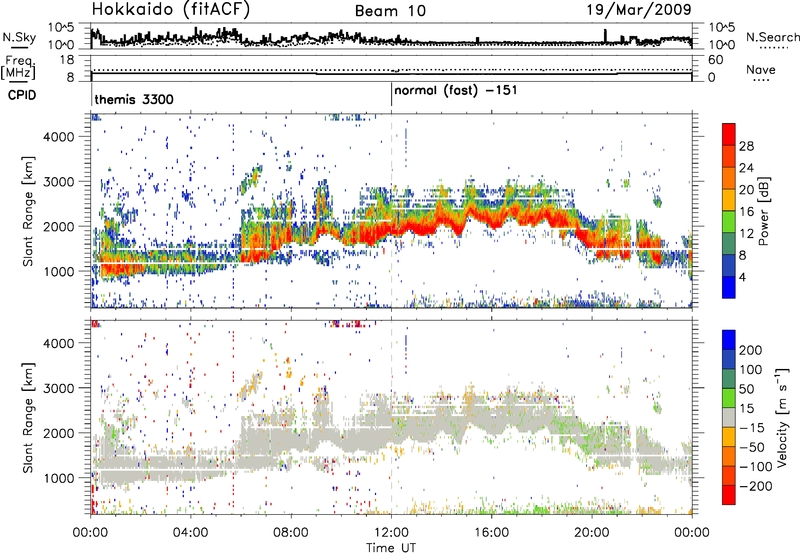Click the '-15' label on the Velocity color bar
The height and width of the screenshot is (554, 800).
tap(751, 428)
